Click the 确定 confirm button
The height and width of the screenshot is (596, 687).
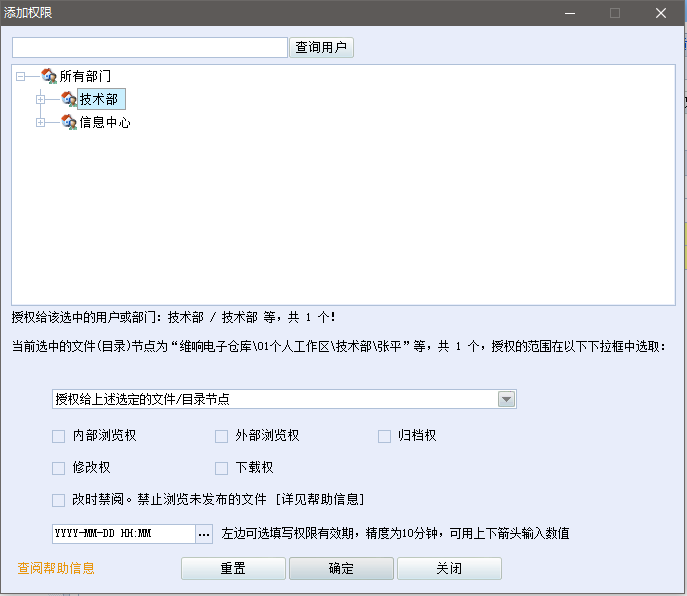coord(341,568)
